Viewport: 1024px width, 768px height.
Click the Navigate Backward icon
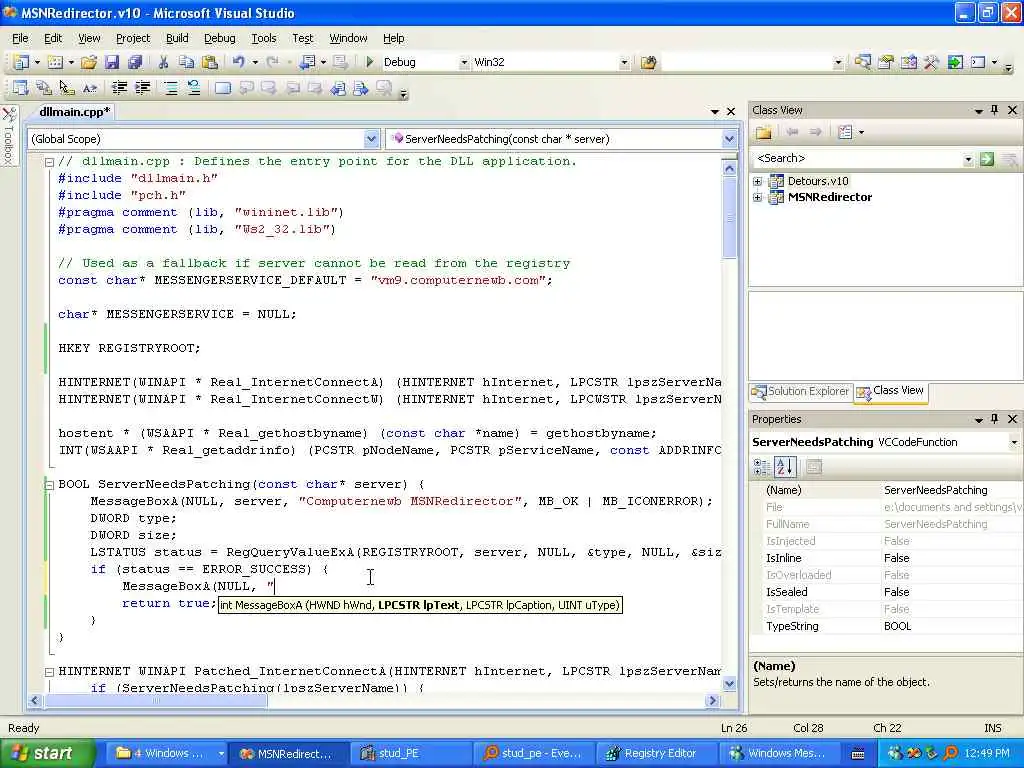307,62
